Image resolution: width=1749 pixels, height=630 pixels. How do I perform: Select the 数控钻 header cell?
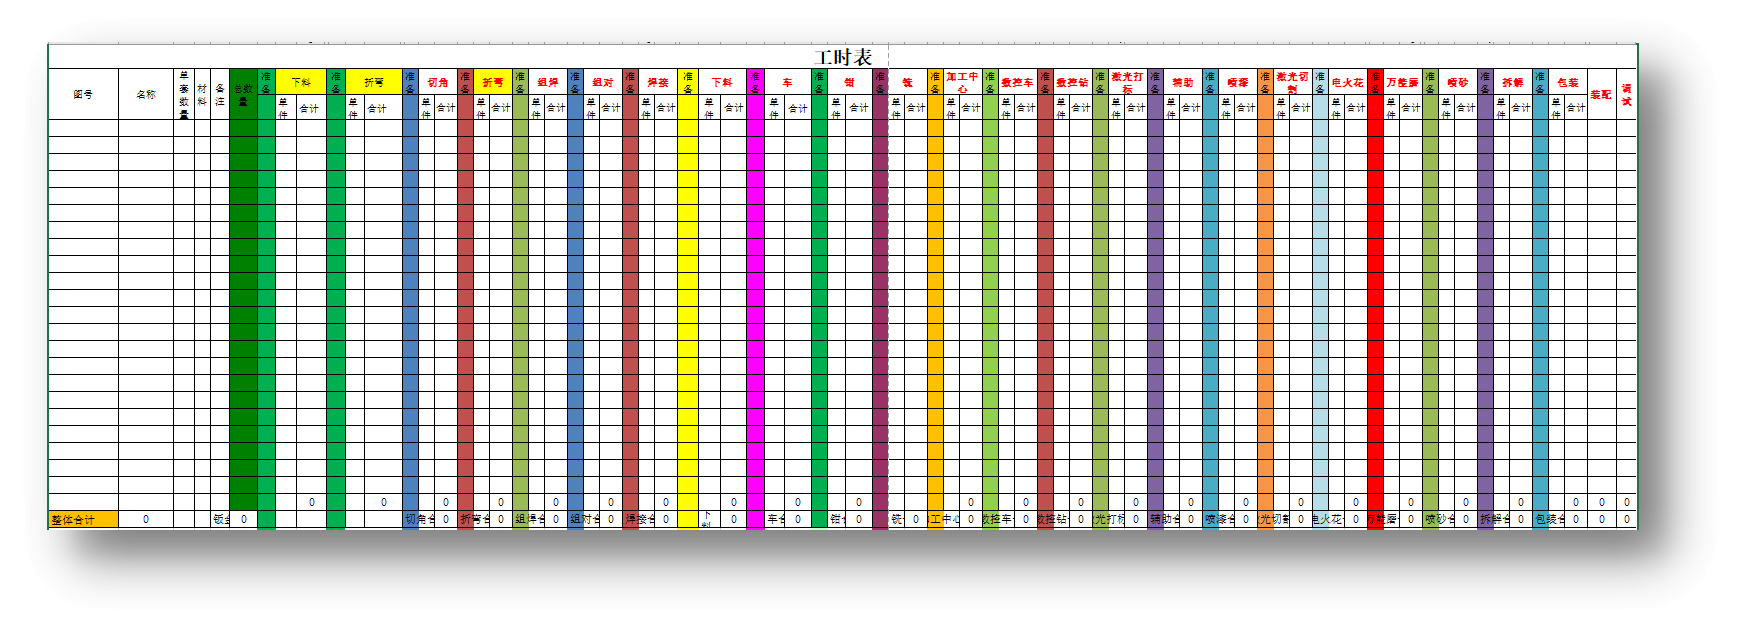[1072, 82]
